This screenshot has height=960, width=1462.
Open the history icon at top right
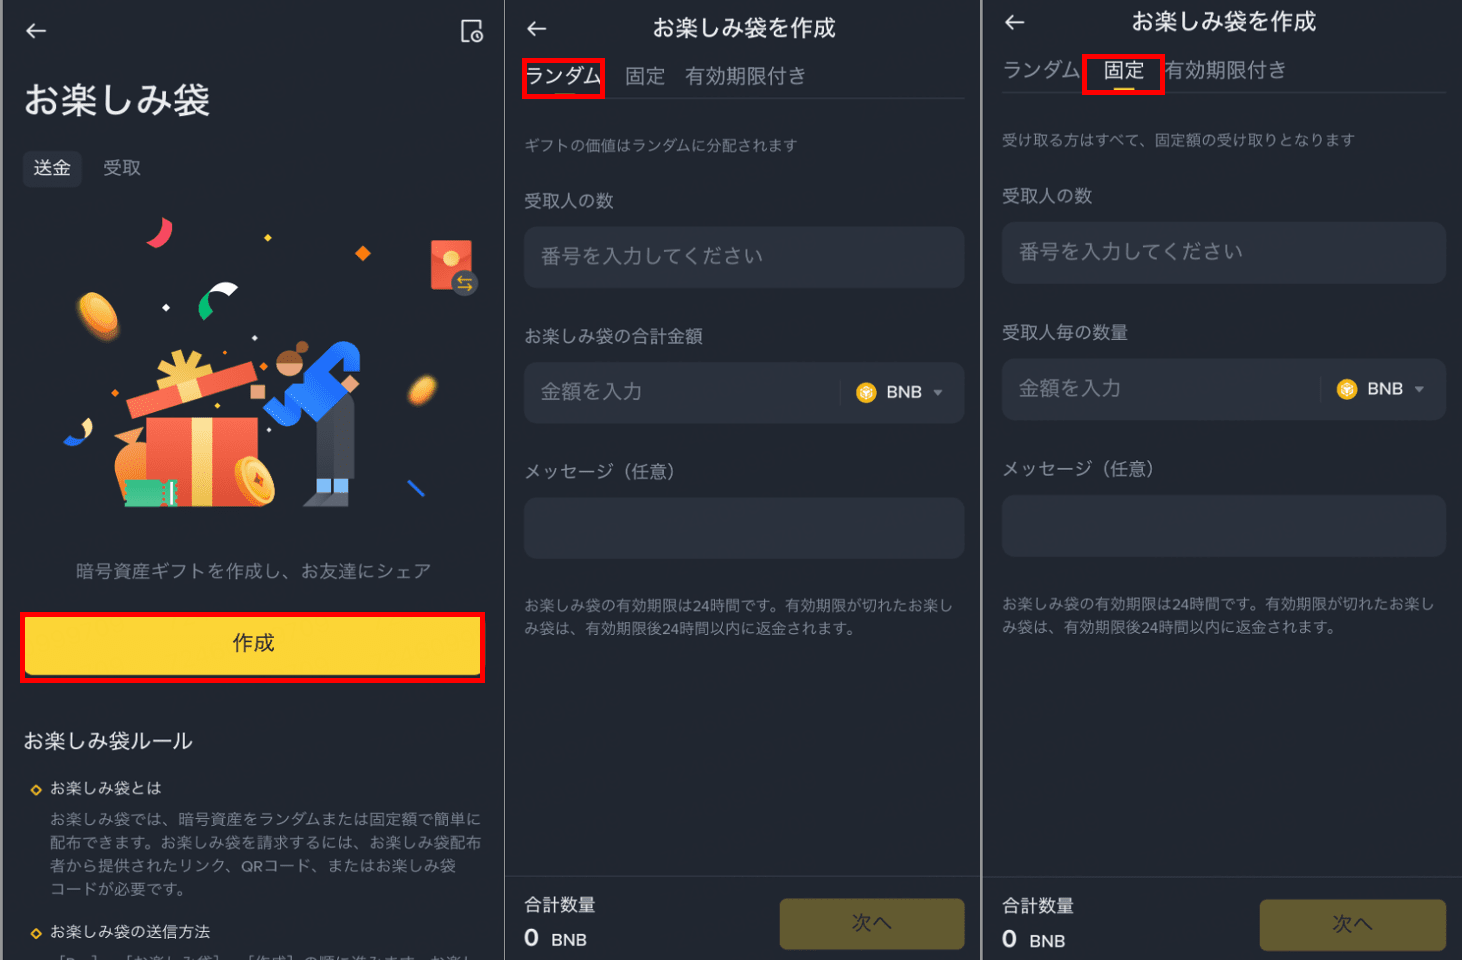pyautogui.click(x=471, y=31)
